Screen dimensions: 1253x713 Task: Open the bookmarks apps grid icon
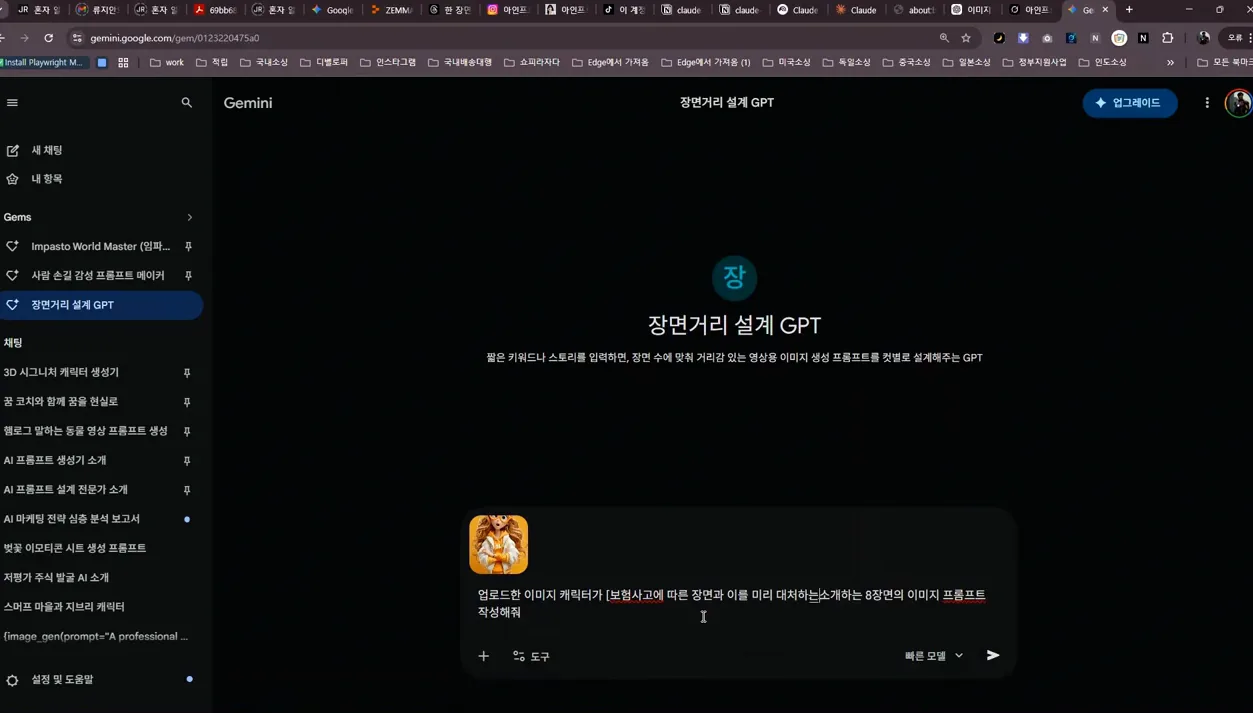pyautogui.click(x=123, y=62)
